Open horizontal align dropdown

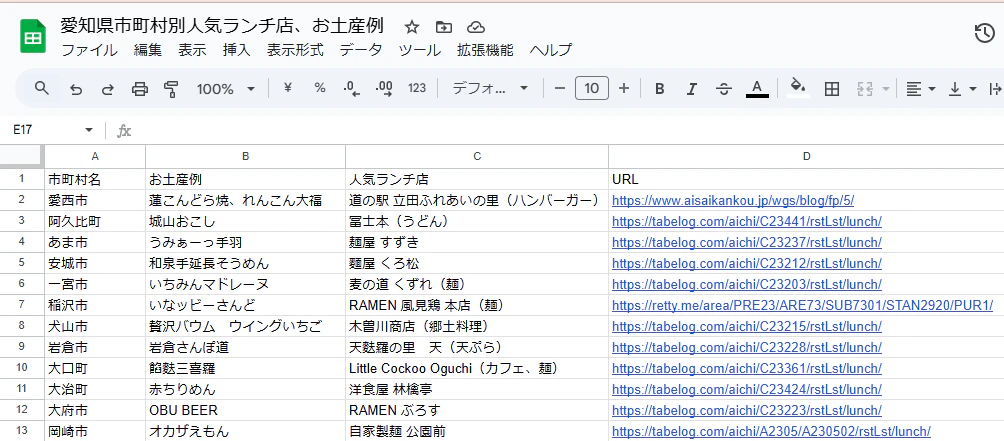pos(921,89)
